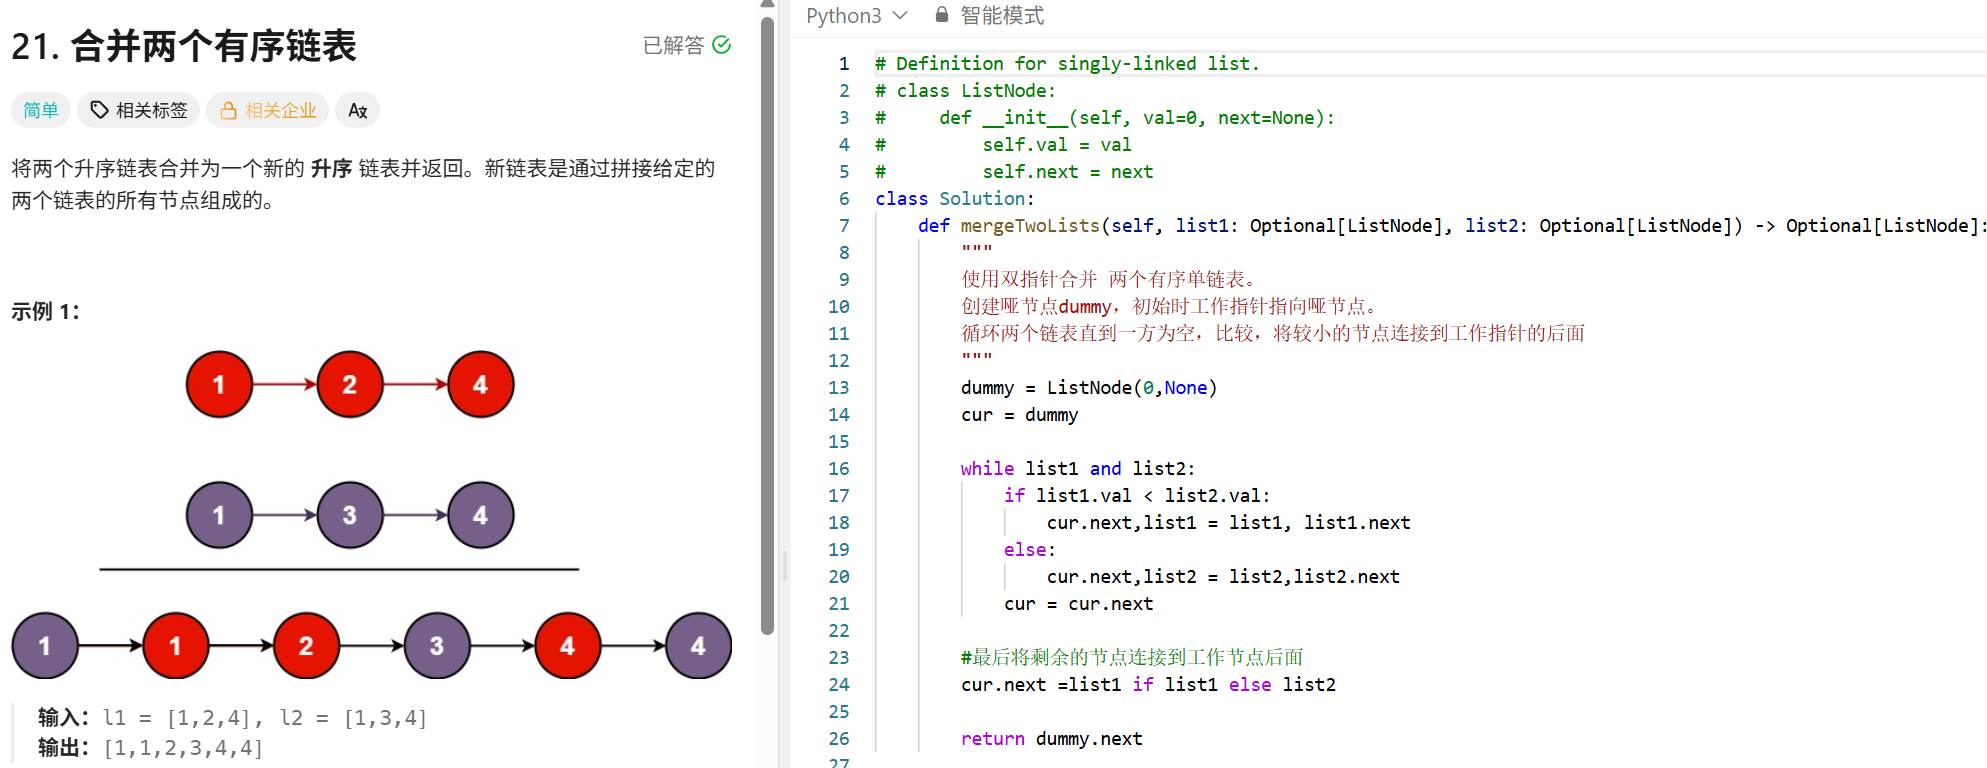Click 'dummy = ListNode(0,None)' code line

coord(1089,388)
